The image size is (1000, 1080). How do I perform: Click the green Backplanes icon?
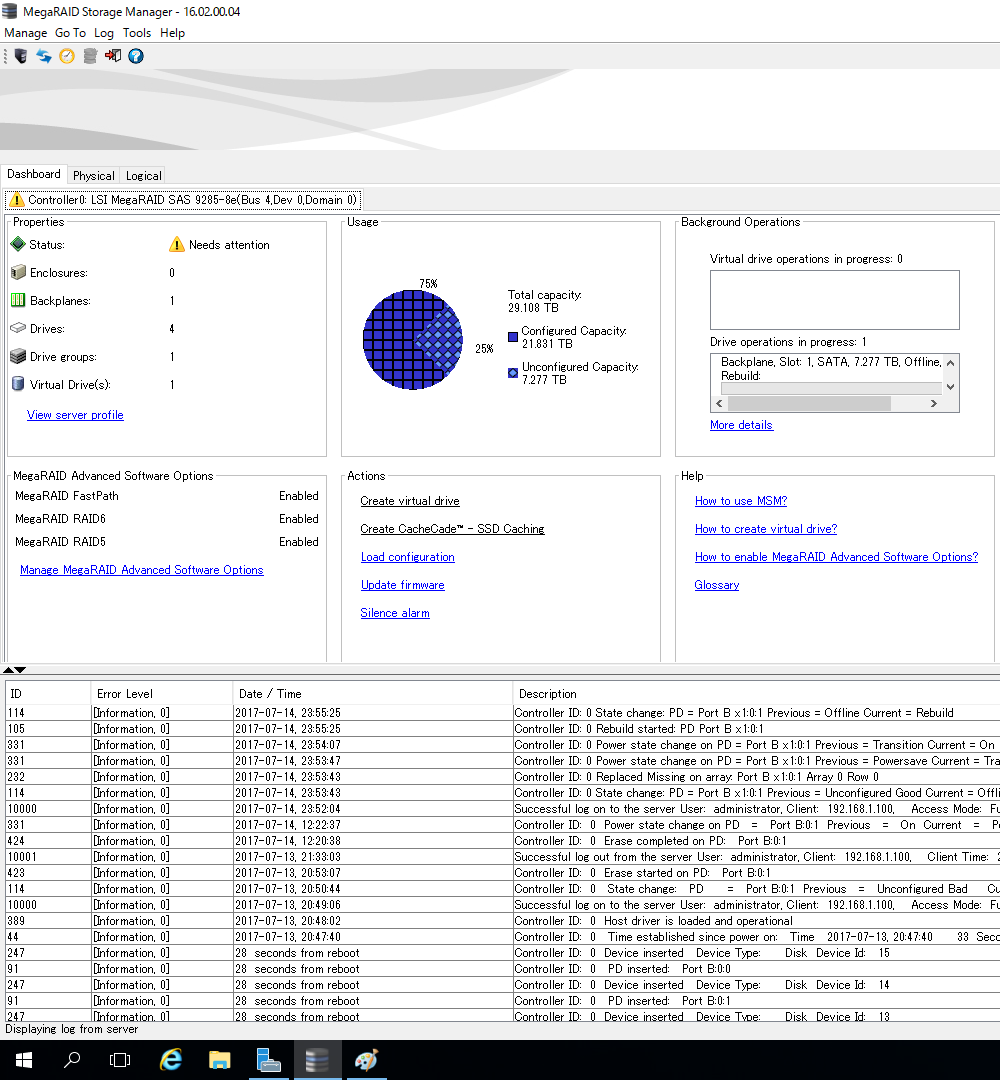pos(19,300)
